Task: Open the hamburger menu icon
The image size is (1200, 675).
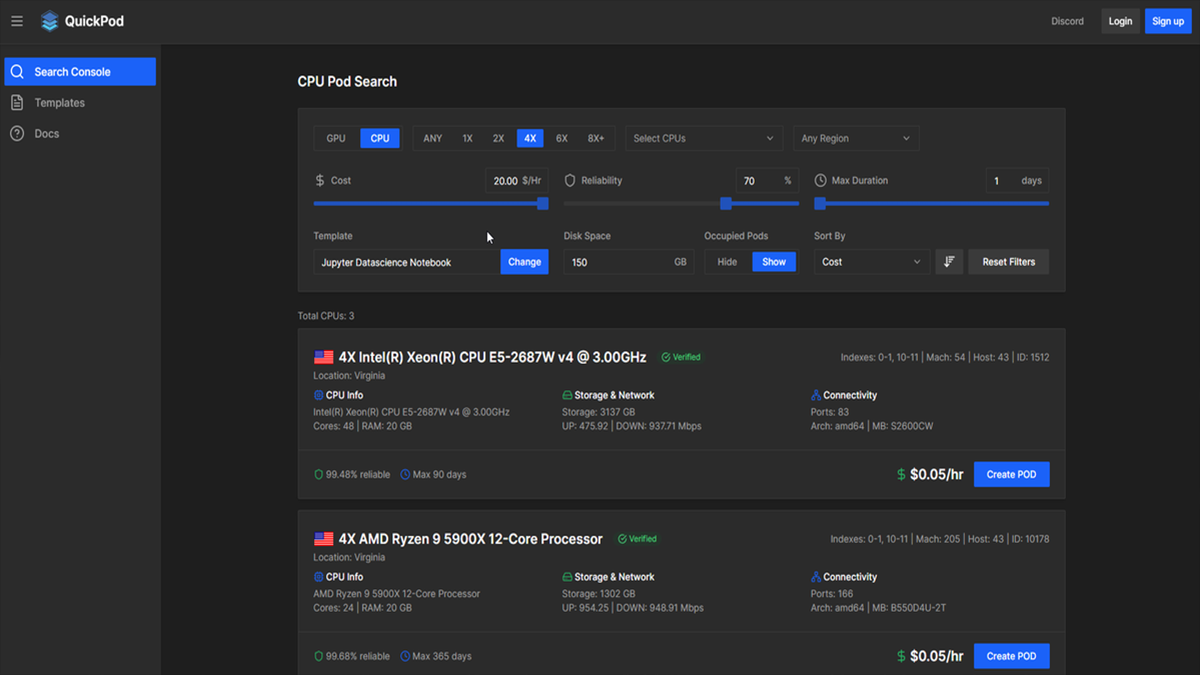Action: click(x=17, y=21)
